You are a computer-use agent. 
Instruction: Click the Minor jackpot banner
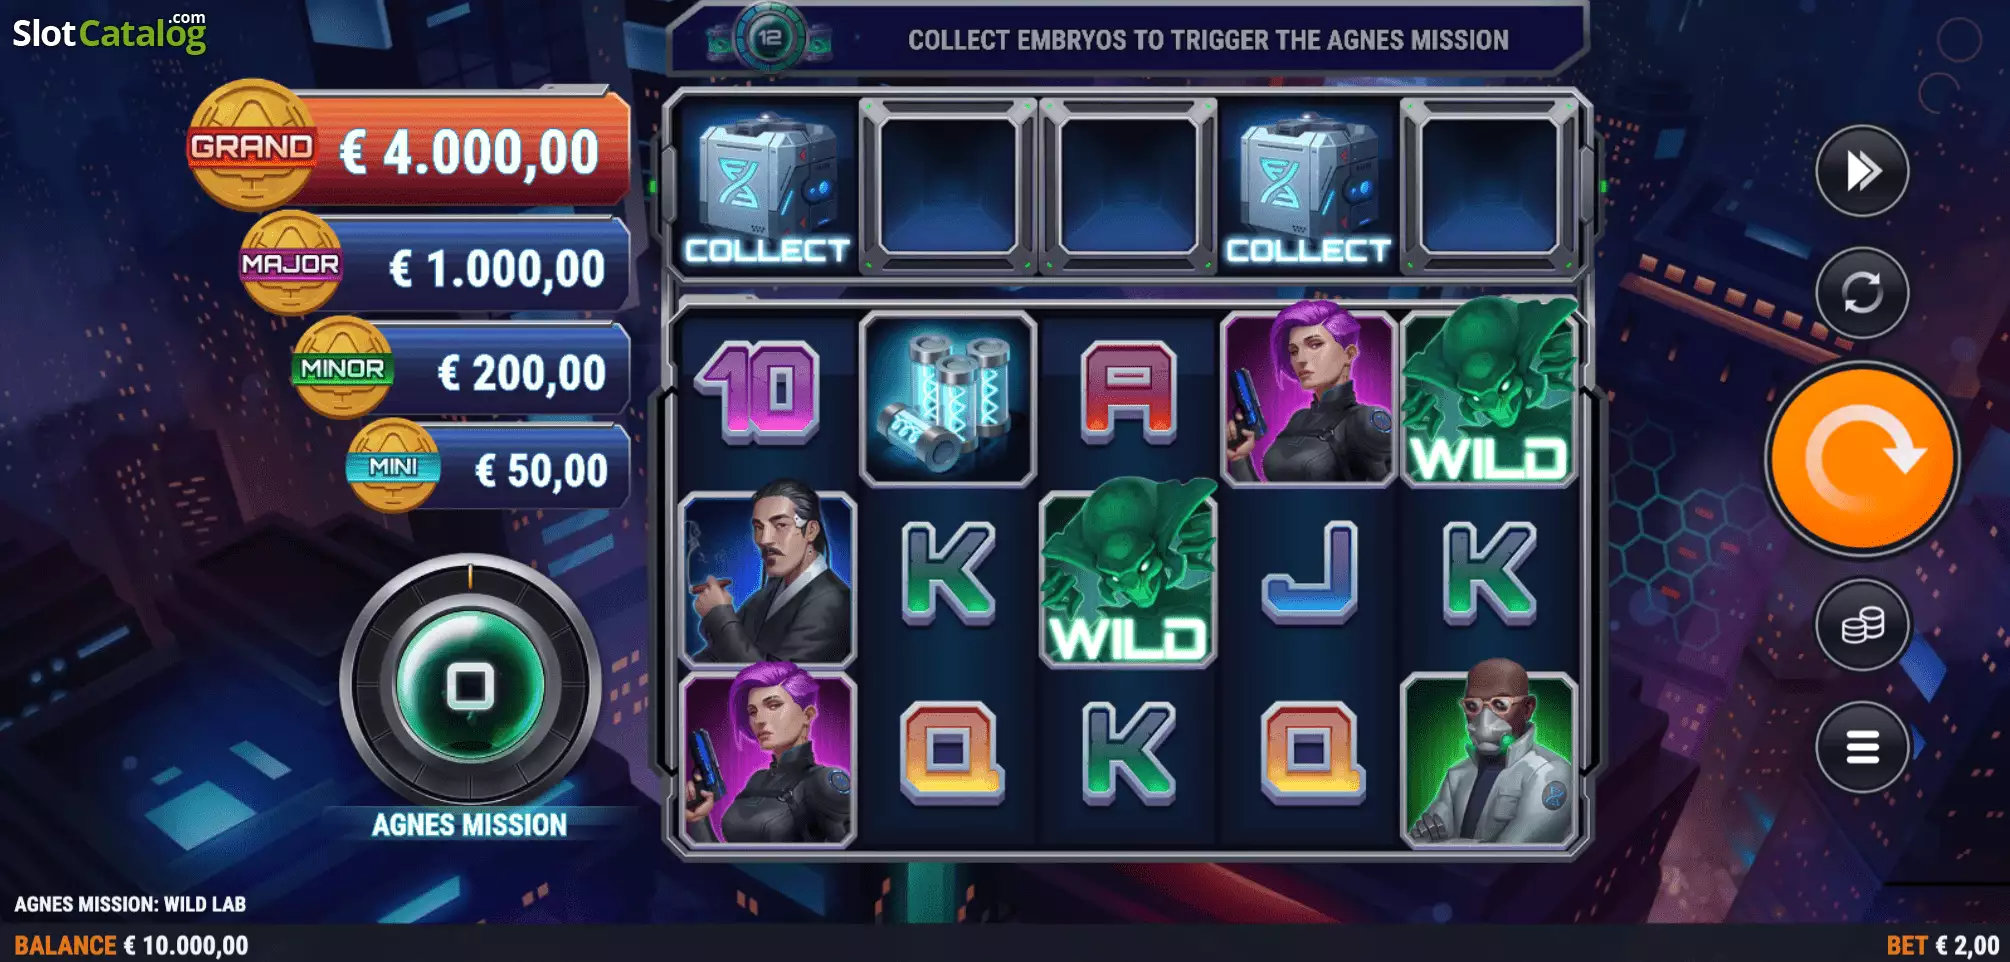click(462, 370)
